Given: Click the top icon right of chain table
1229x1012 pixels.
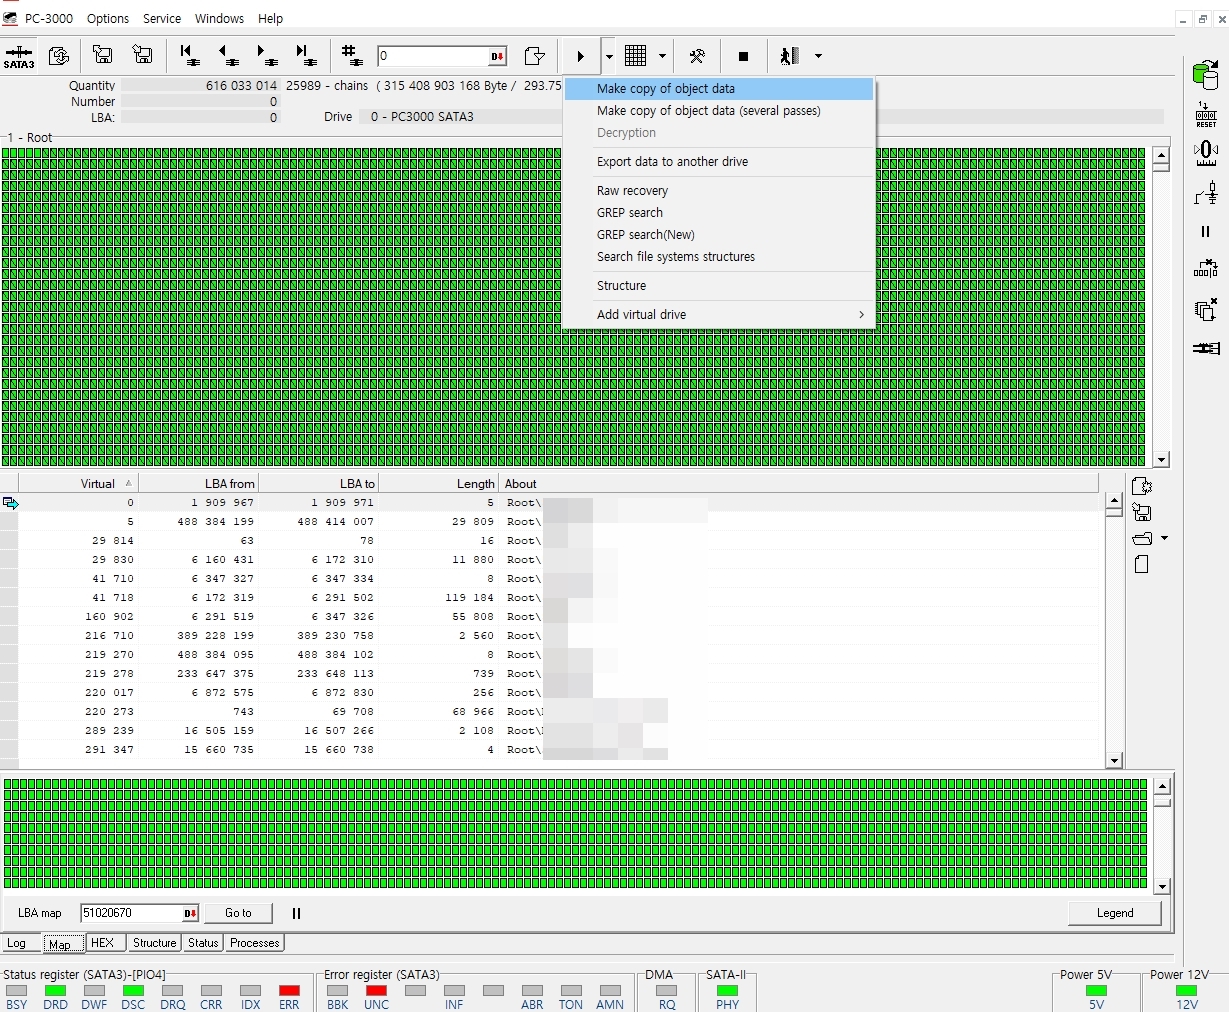Looking at the screenshot, I should [1142, 486].
